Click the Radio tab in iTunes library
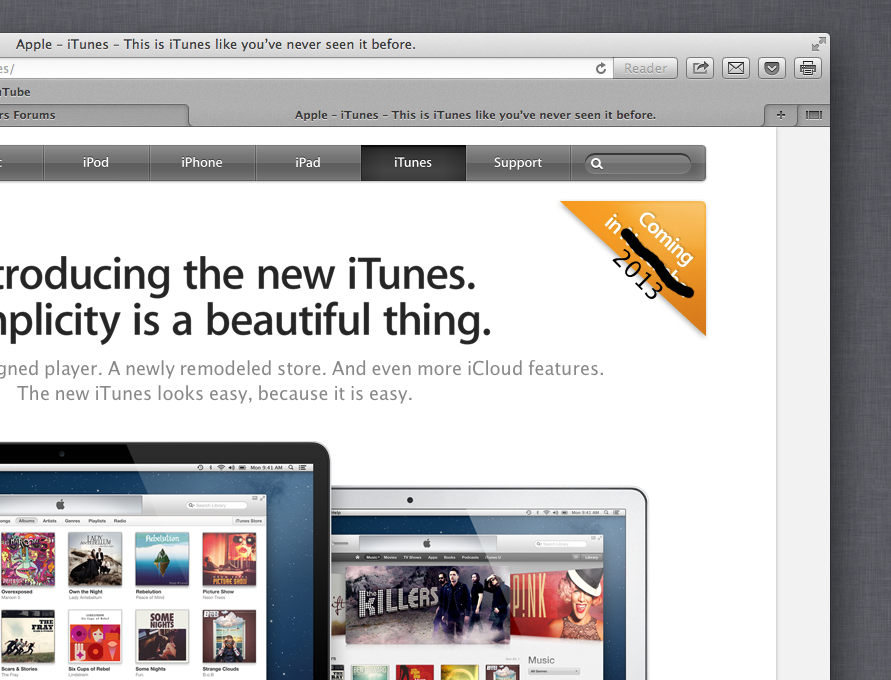 click(120, 521)
